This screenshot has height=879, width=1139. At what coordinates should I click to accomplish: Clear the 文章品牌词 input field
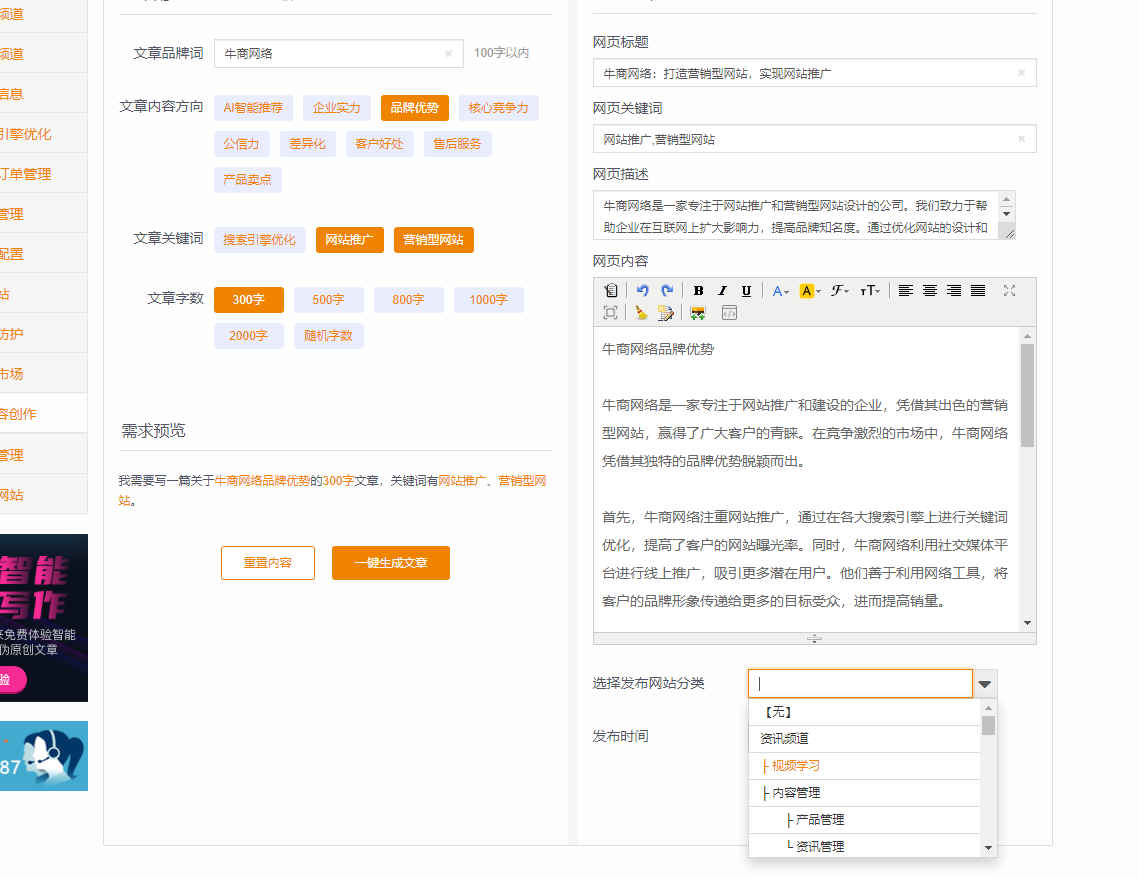[448, 54]
